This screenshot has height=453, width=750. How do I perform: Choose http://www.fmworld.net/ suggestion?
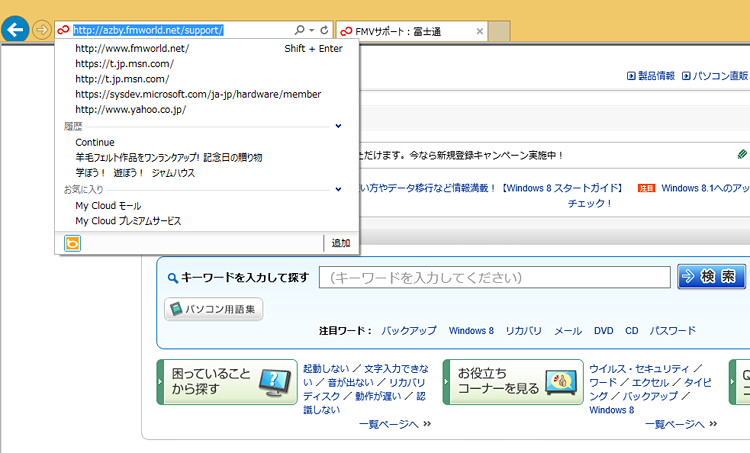[x=132, y=48]
